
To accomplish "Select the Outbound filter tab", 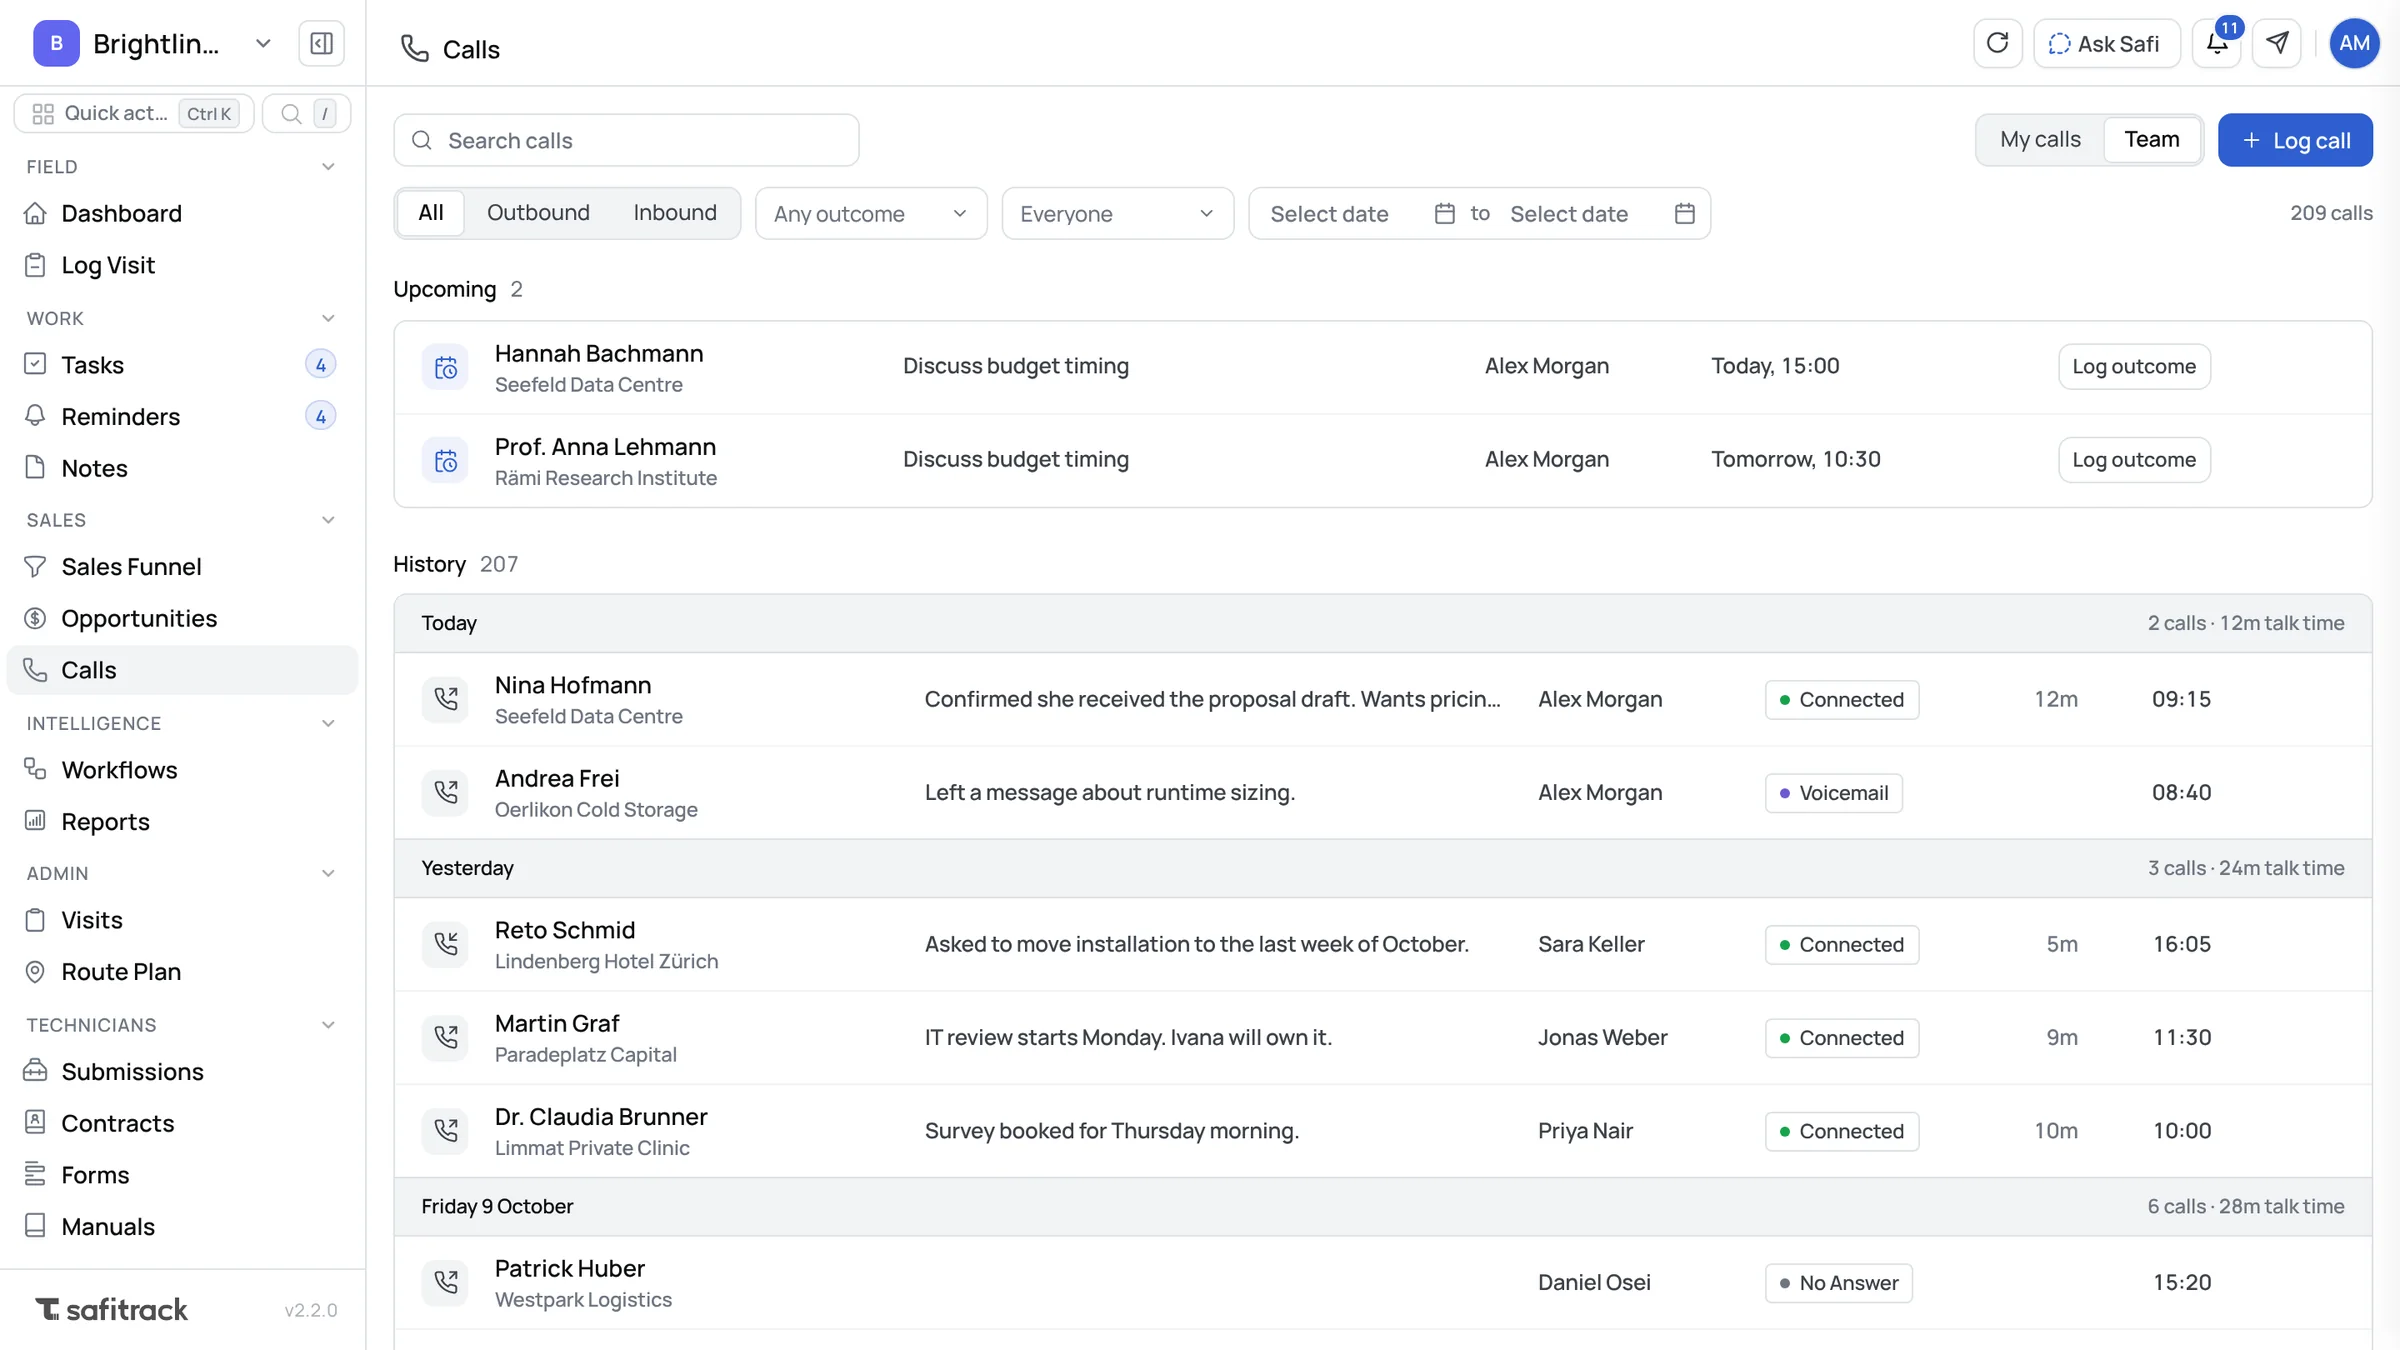I will [x=538, y=212].
